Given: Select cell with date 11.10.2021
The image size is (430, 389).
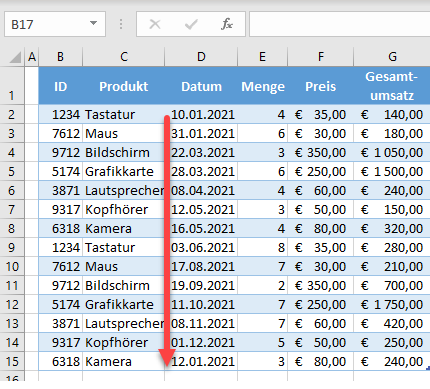Looking at the screenshot, I should 201,304.
